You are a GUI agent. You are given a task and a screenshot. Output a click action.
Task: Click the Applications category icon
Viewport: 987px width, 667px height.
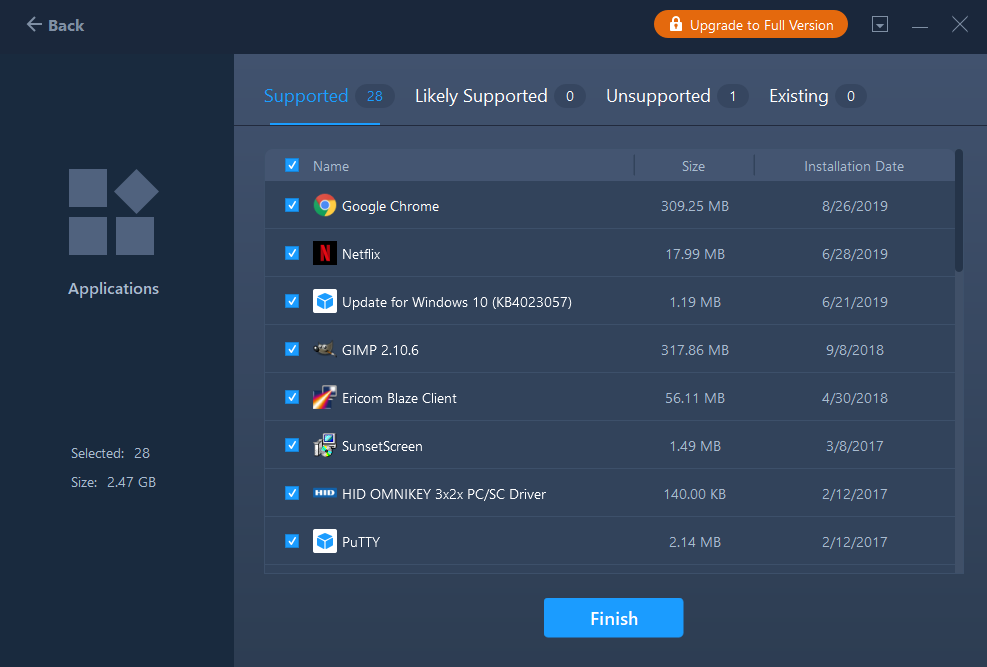coord(113,212)
